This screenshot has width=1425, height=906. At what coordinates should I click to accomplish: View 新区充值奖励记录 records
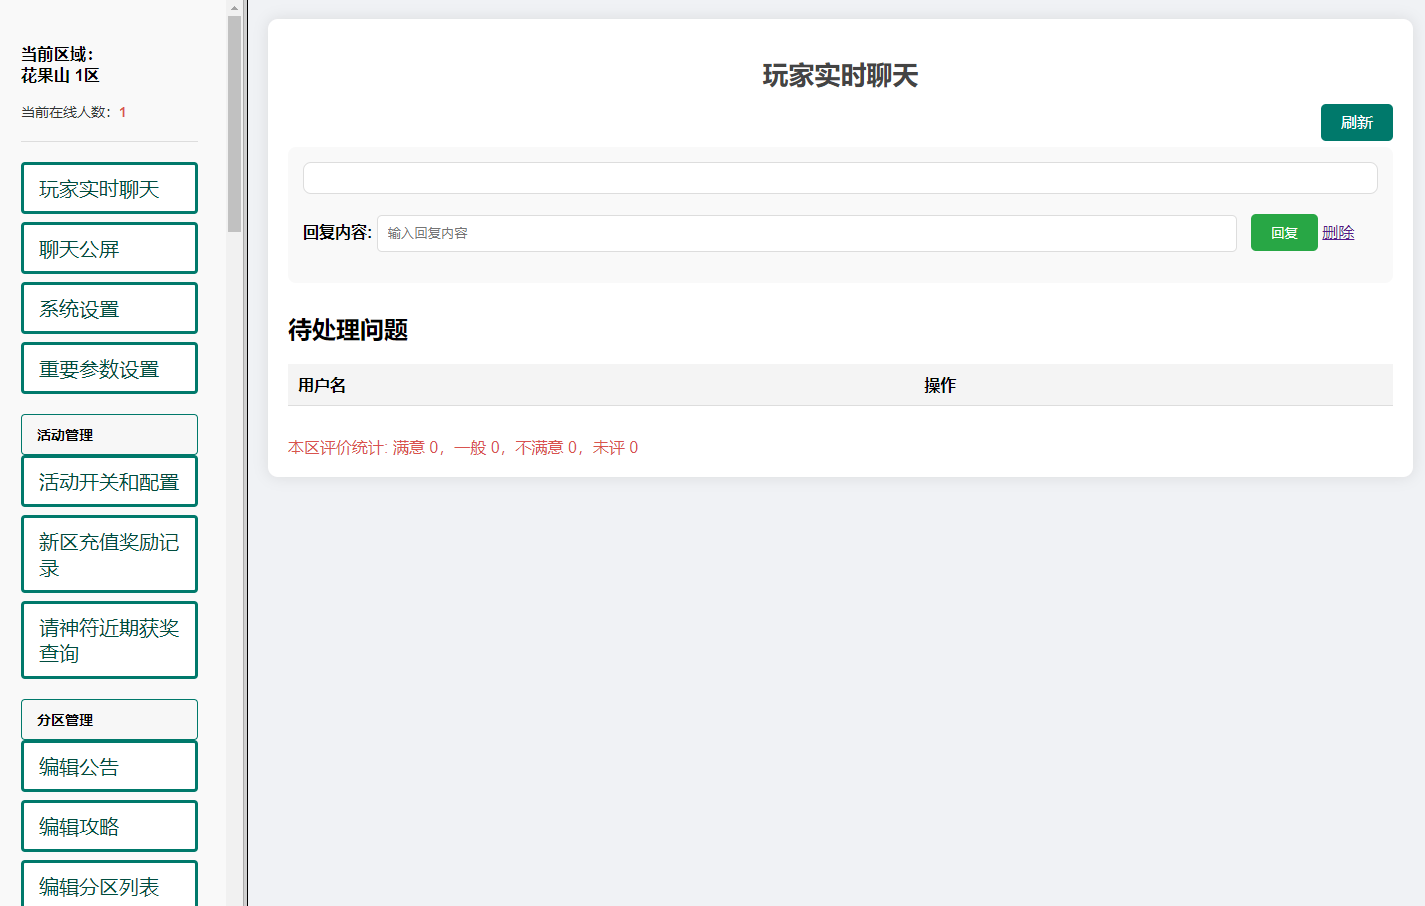(108, 554)
